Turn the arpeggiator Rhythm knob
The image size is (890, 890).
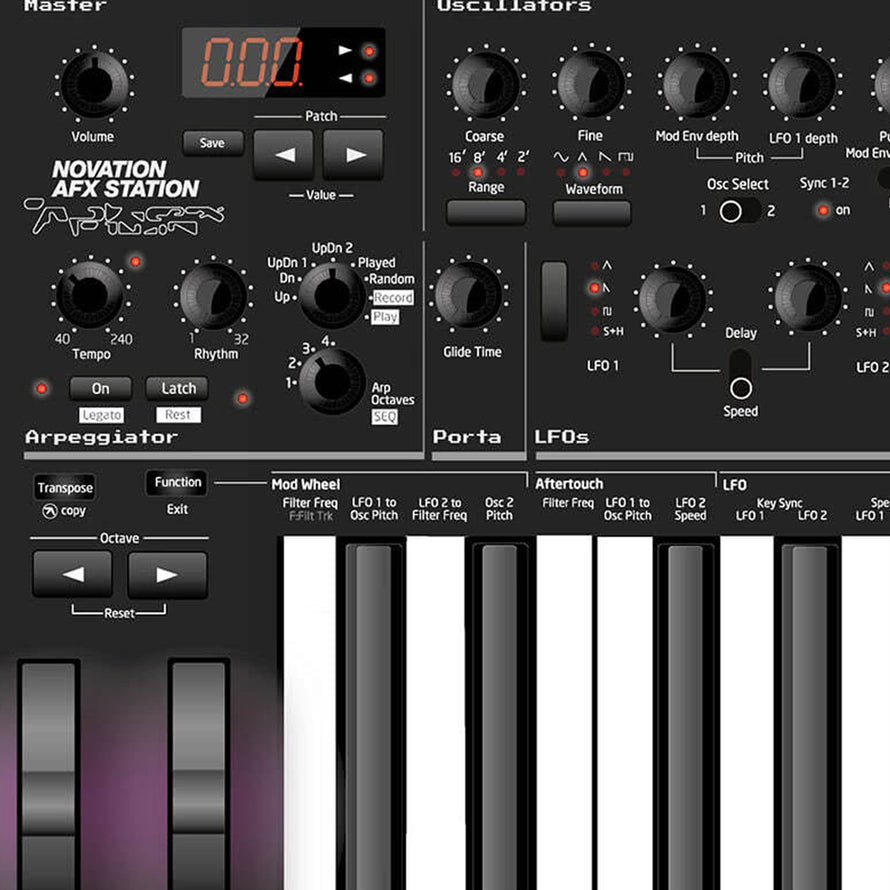[x=213, y=295]
